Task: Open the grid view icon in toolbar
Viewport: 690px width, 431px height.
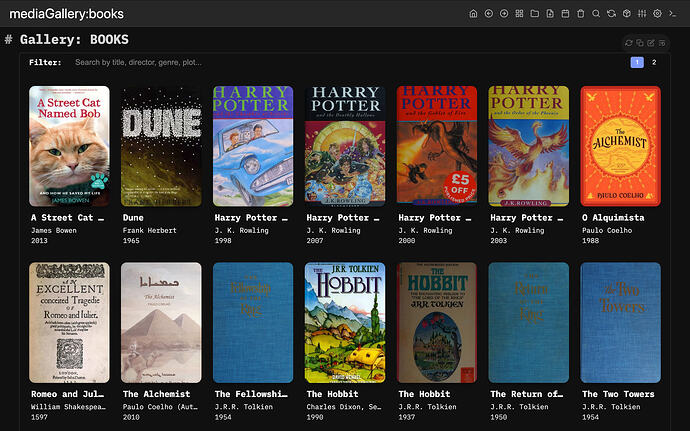Action: pos(520,14)
